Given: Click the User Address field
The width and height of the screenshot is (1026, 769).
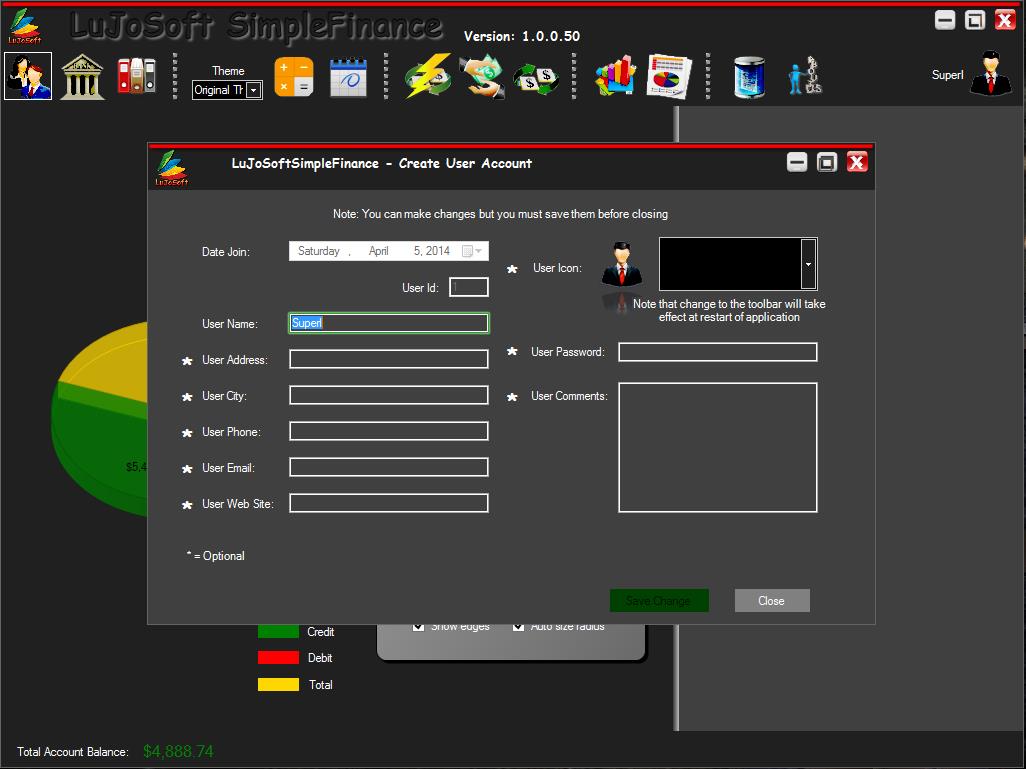Looking at the screenshot, I should (389, 359).
